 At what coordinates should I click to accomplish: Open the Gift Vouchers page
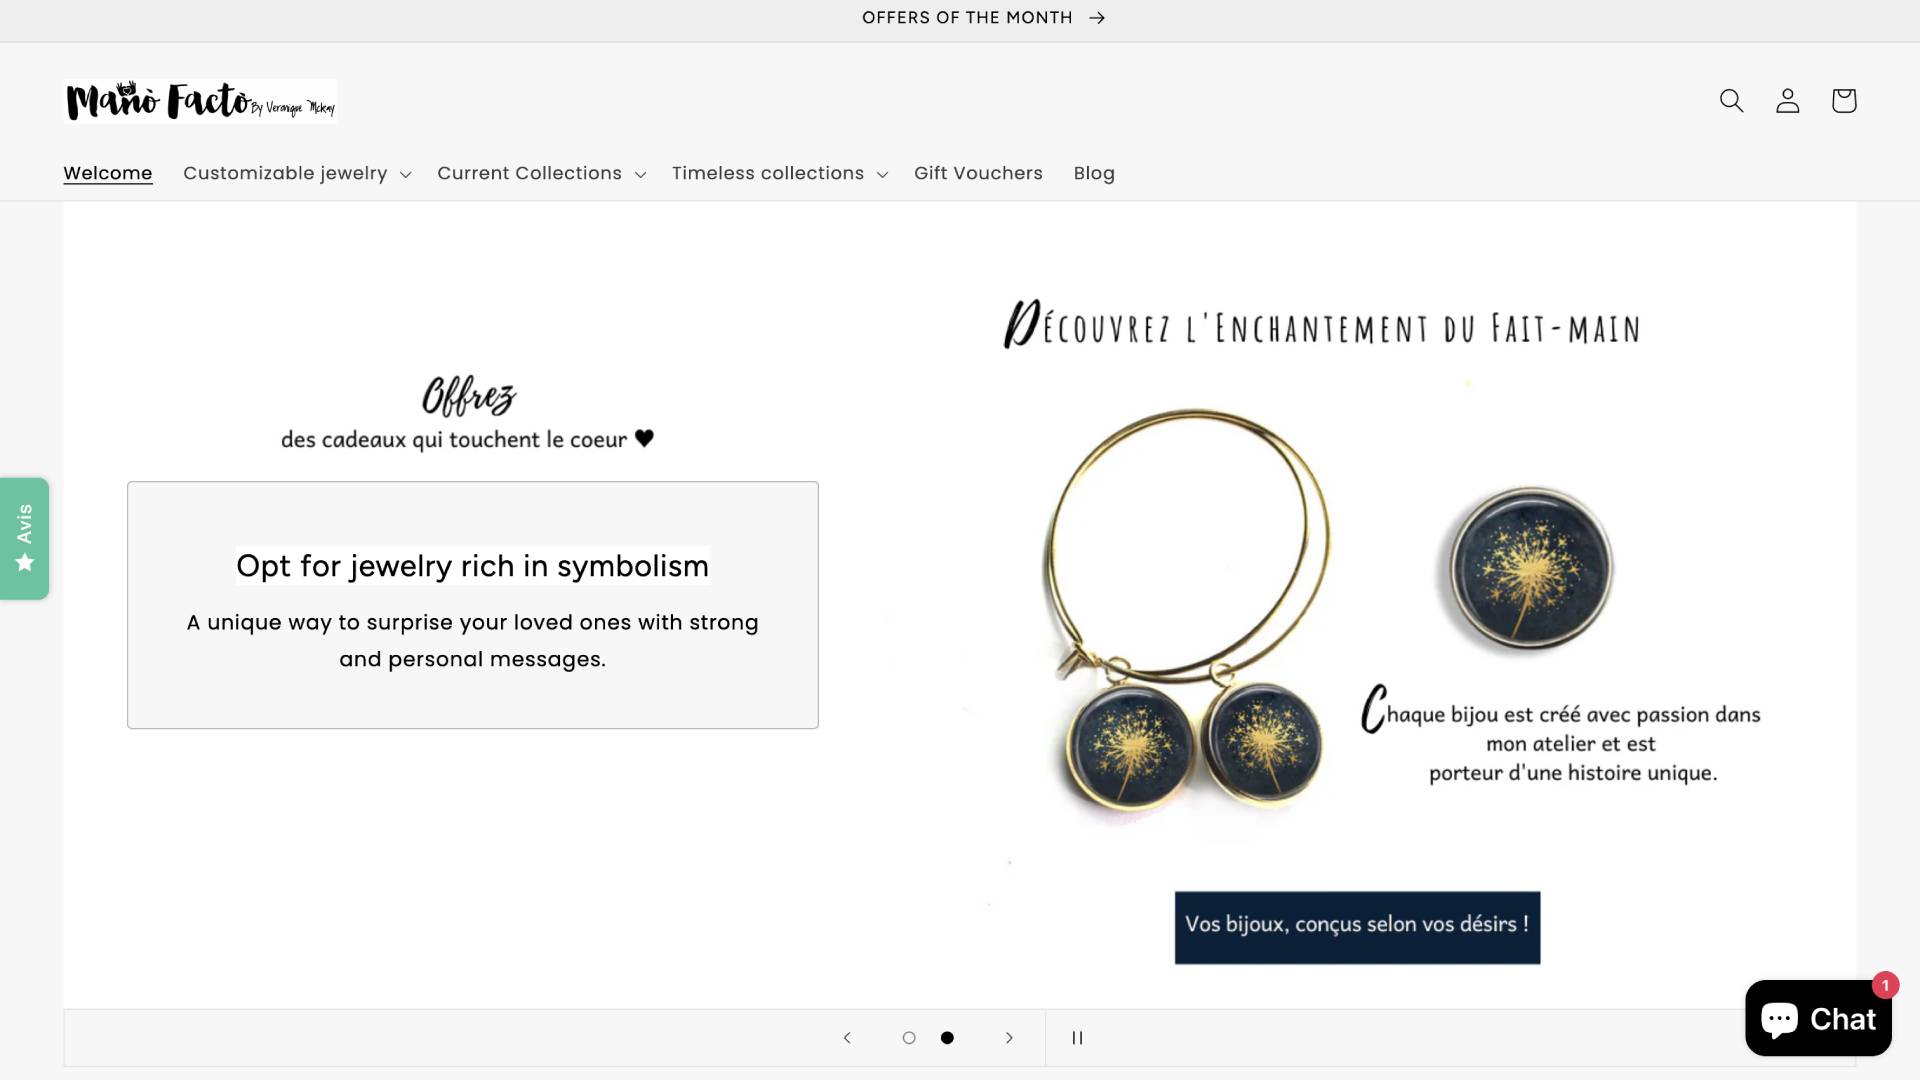coord(978,173)
